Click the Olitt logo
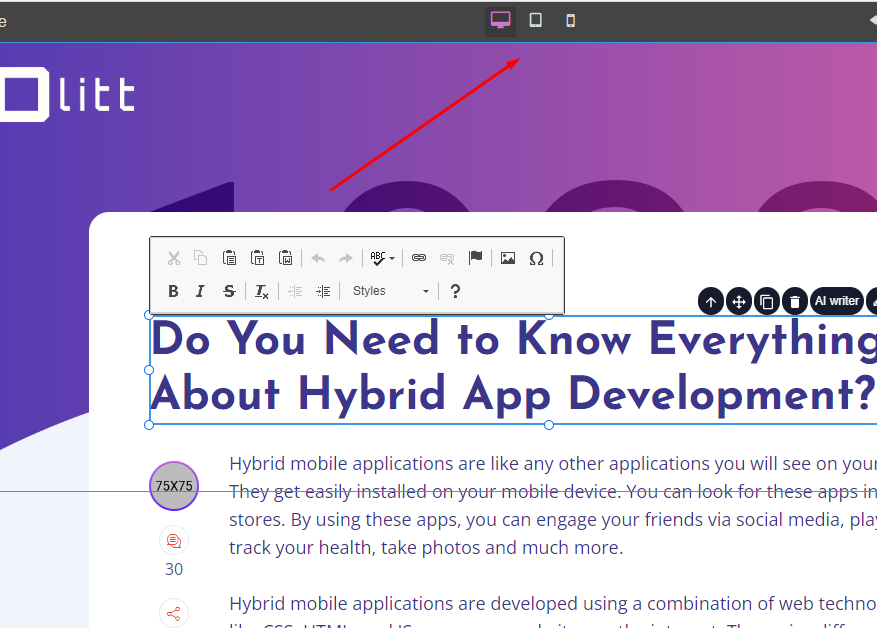 tap(67, 94)
